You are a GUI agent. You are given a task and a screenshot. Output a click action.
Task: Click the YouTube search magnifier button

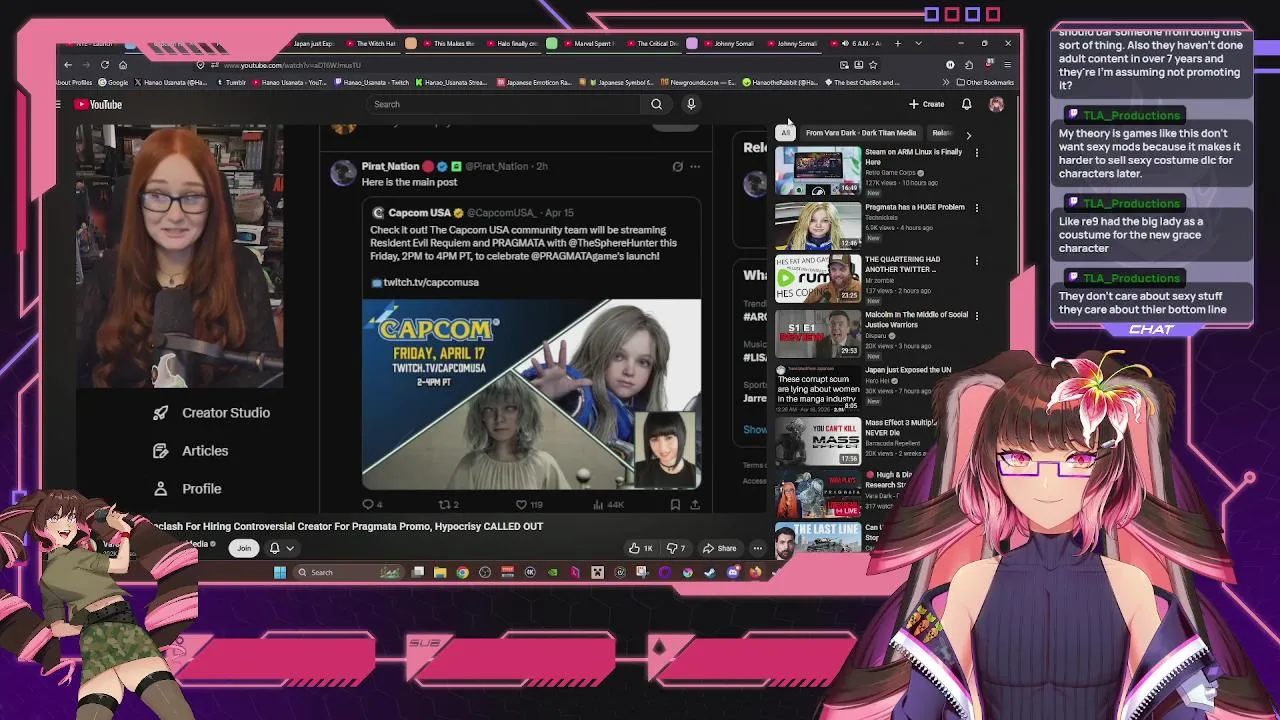656,104
